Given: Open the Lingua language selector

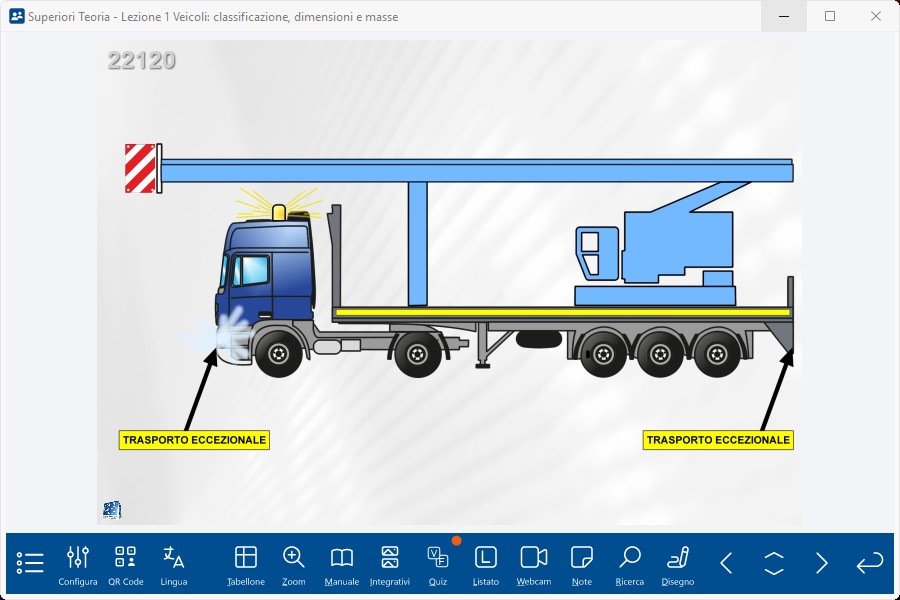Looking at the screenshot, I should coord(174,564).
